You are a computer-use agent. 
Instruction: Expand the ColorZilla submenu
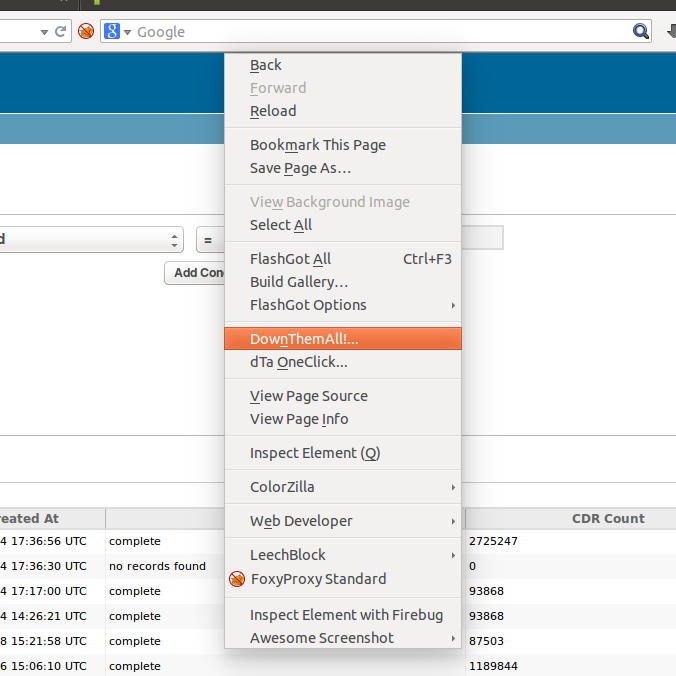point(343,487)
